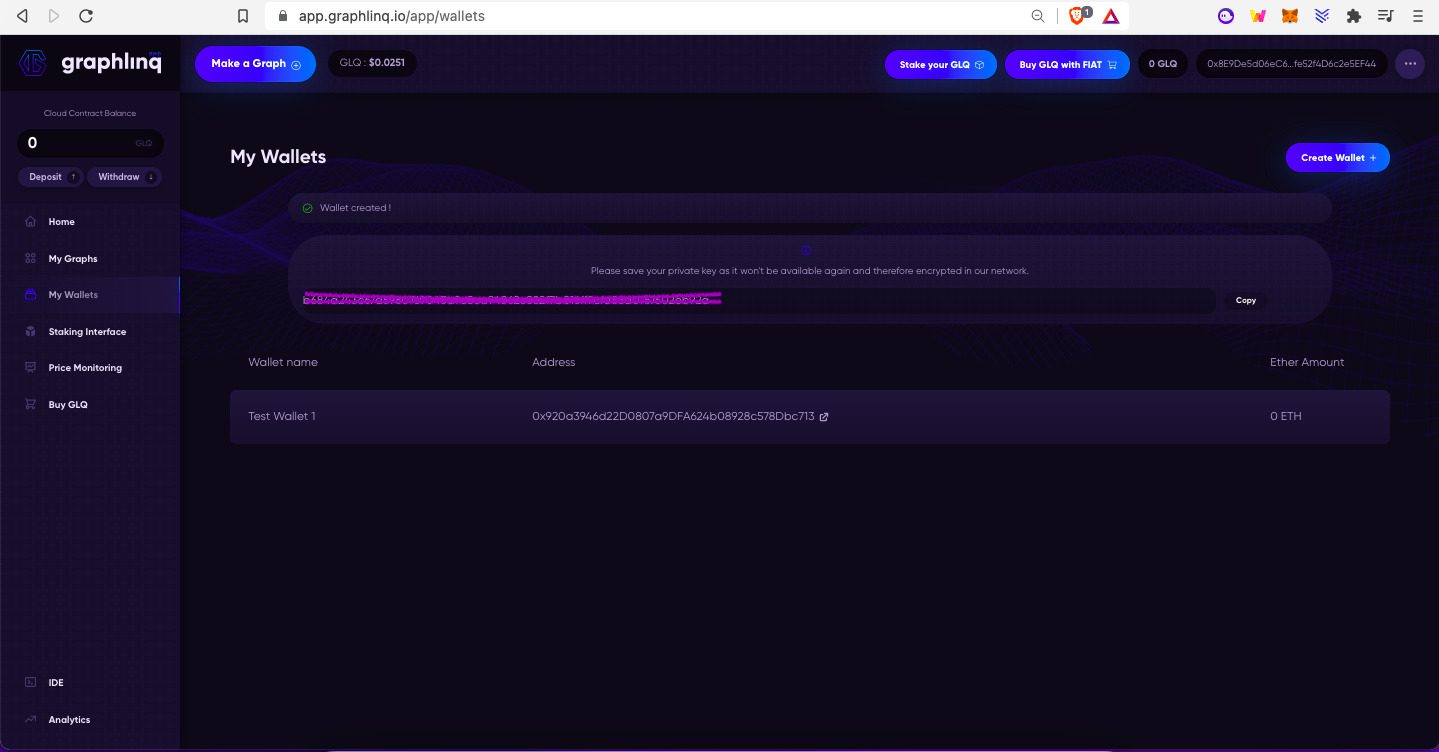
Task: Open Staking Interface sidebar item
Action: coord(87,332)
